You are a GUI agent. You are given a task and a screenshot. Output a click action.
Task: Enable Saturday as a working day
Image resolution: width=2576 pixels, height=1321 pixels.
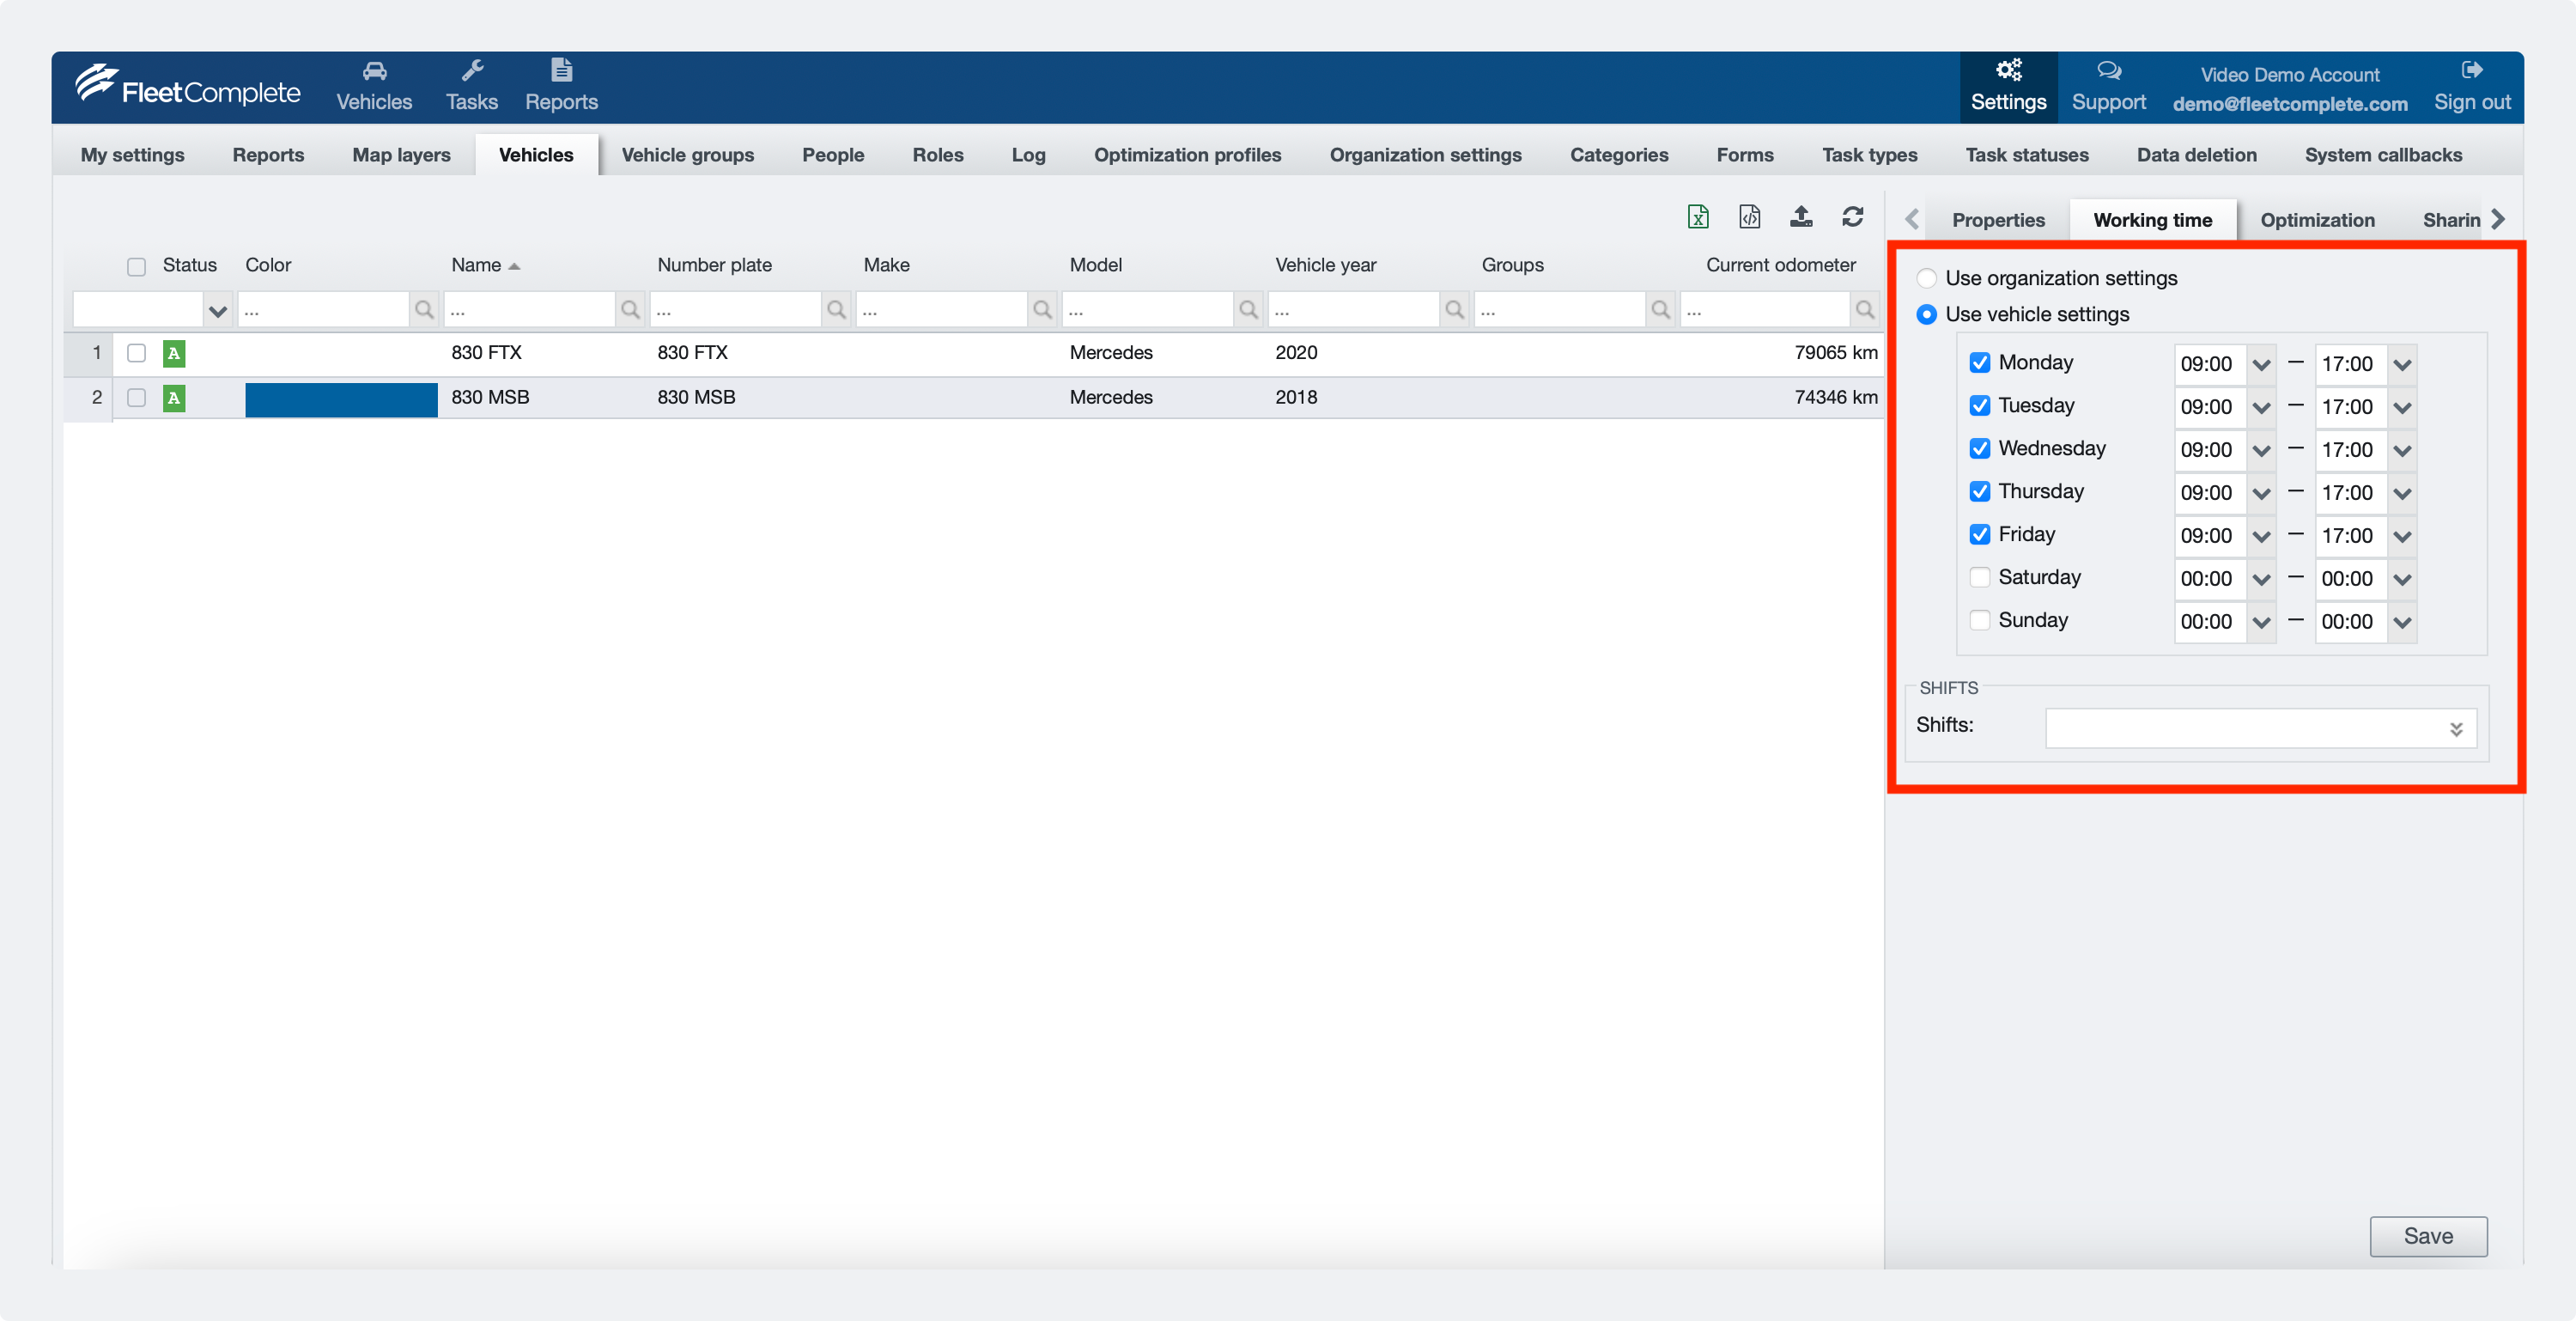[1980, 577]
